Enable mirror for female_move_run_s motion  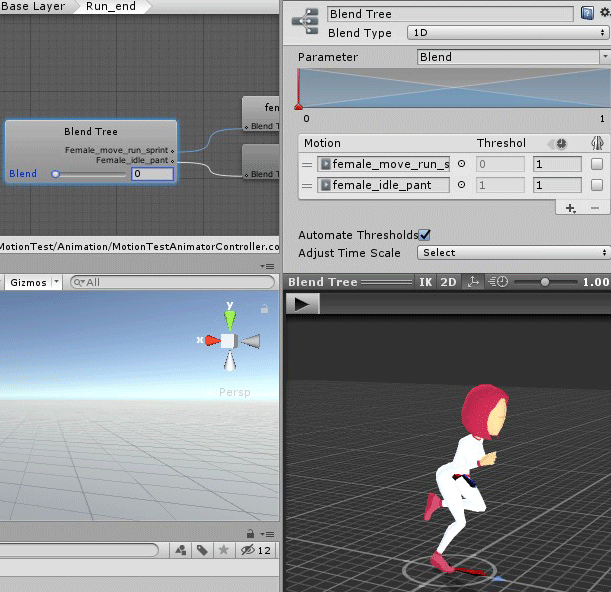597,164
